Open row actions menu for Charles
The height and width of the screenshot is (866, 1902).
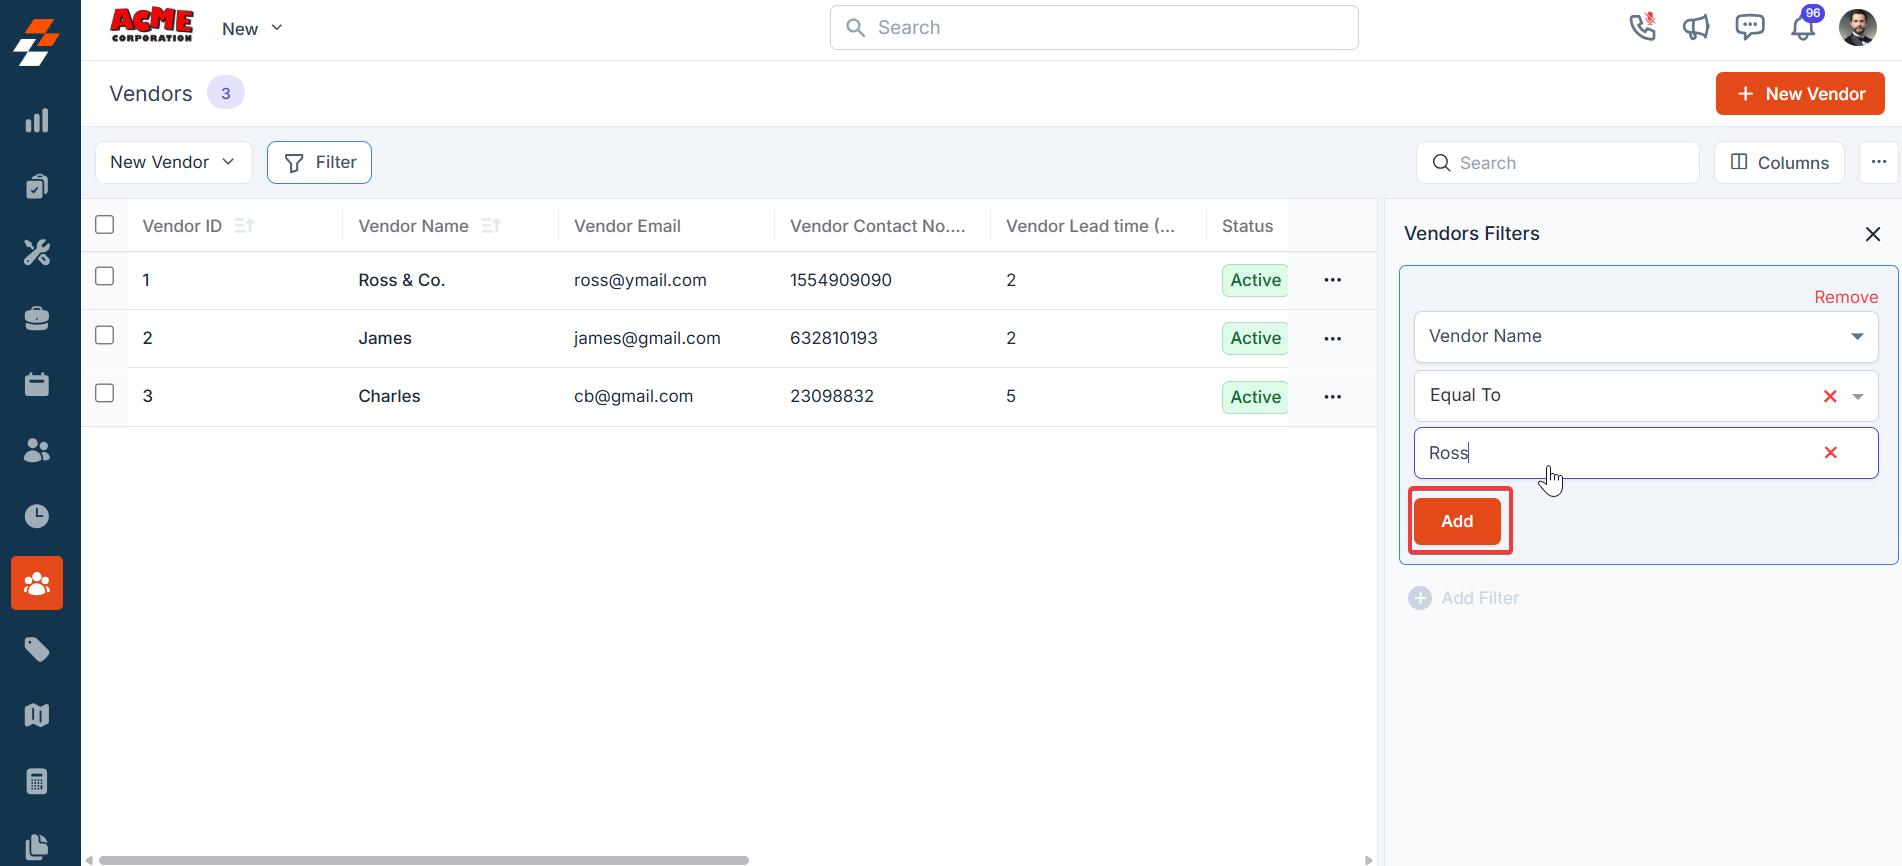1333,397
